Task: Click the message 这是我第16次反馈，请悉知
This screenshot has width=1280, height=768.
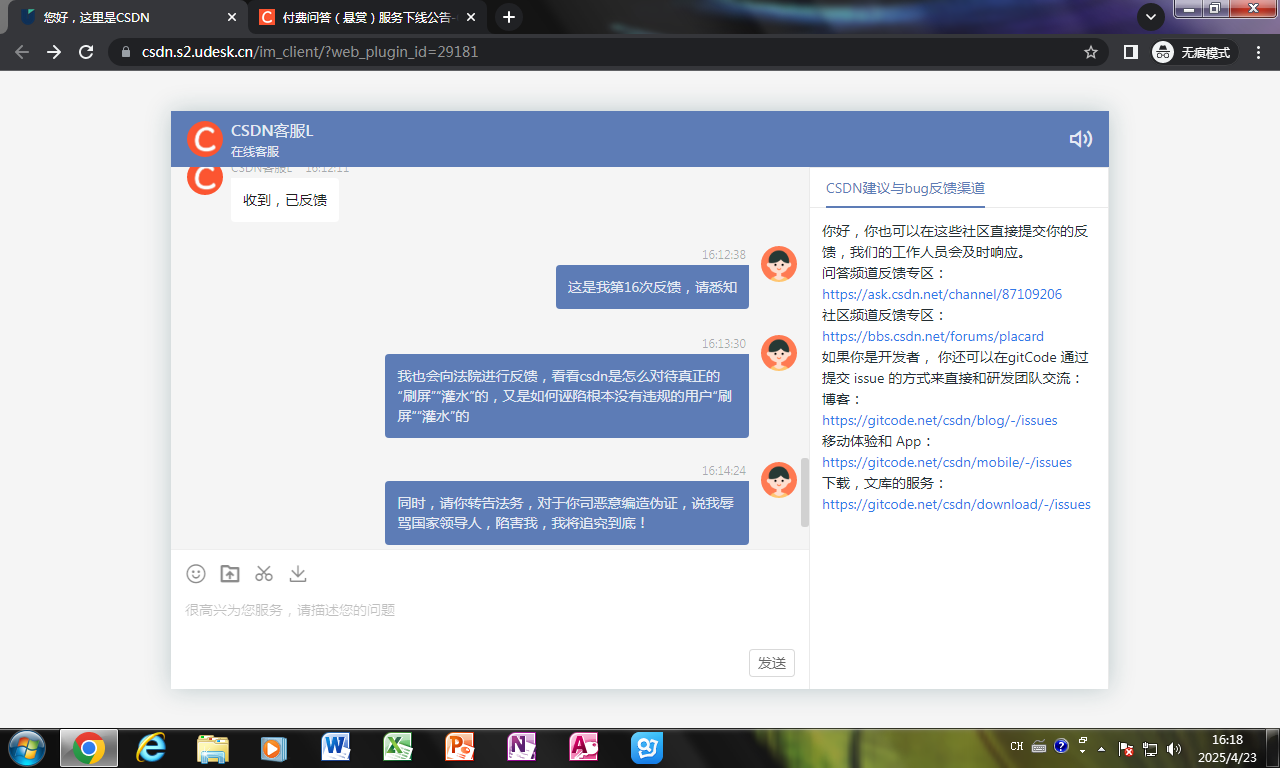Action: point(652,287)
